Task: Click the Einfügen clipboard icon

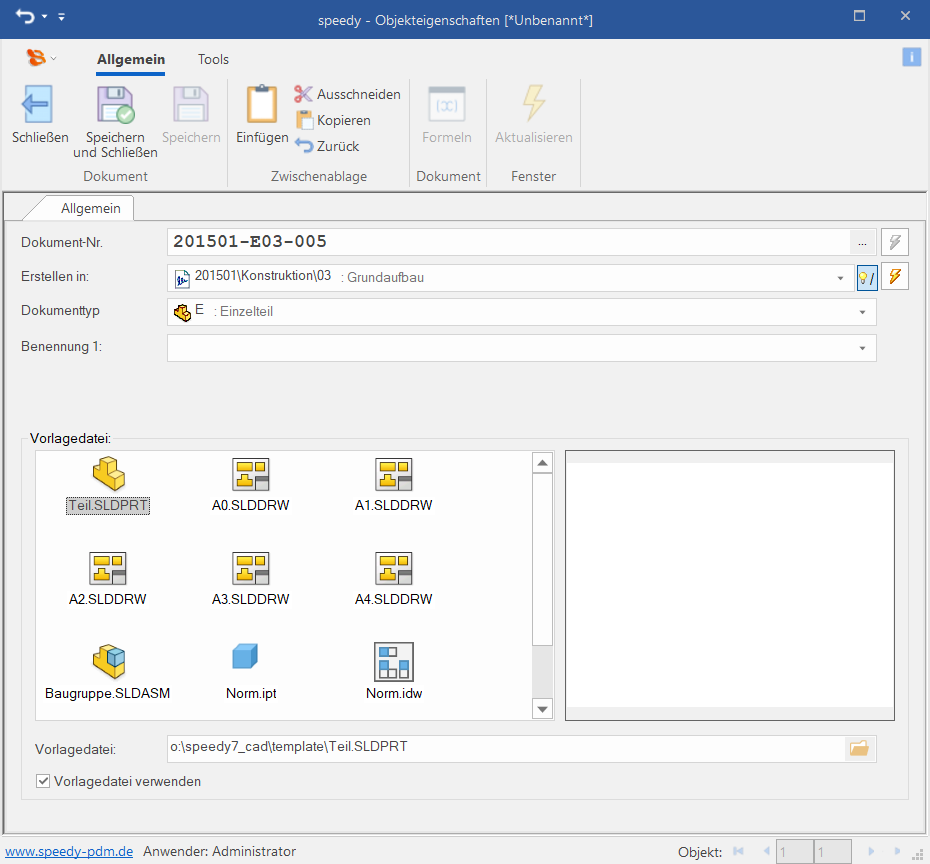Action: (262, 104)
